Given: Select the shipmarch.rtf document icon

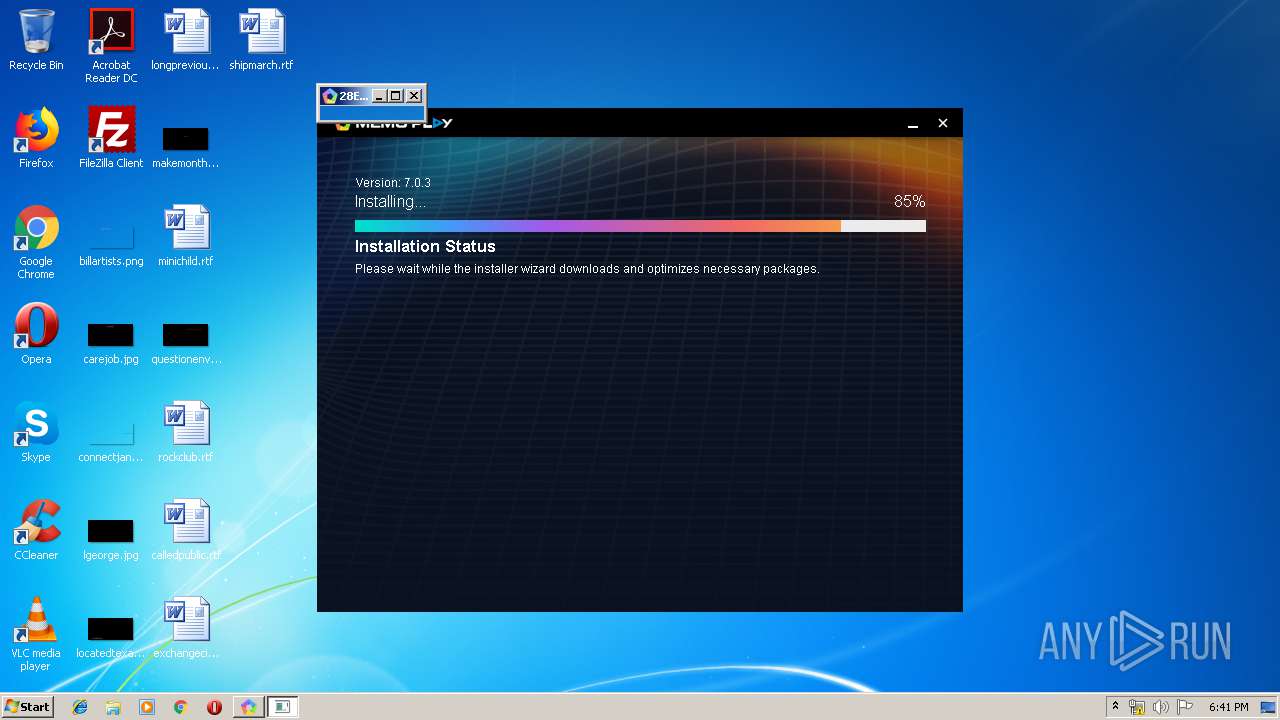Looking at the screenshot, I should (x=261, y=40).
